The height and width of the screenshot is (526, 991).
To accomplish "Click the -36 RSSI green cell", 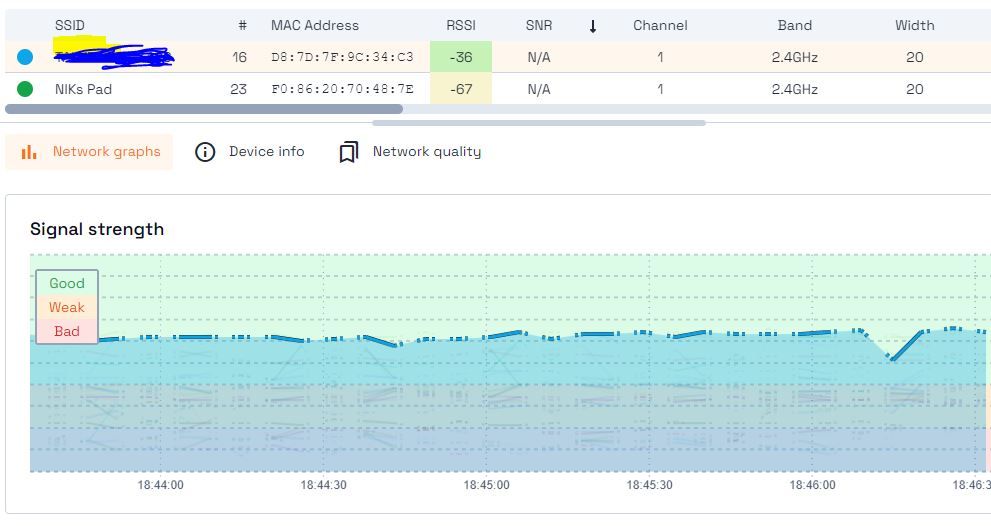I will pos(460,57).
